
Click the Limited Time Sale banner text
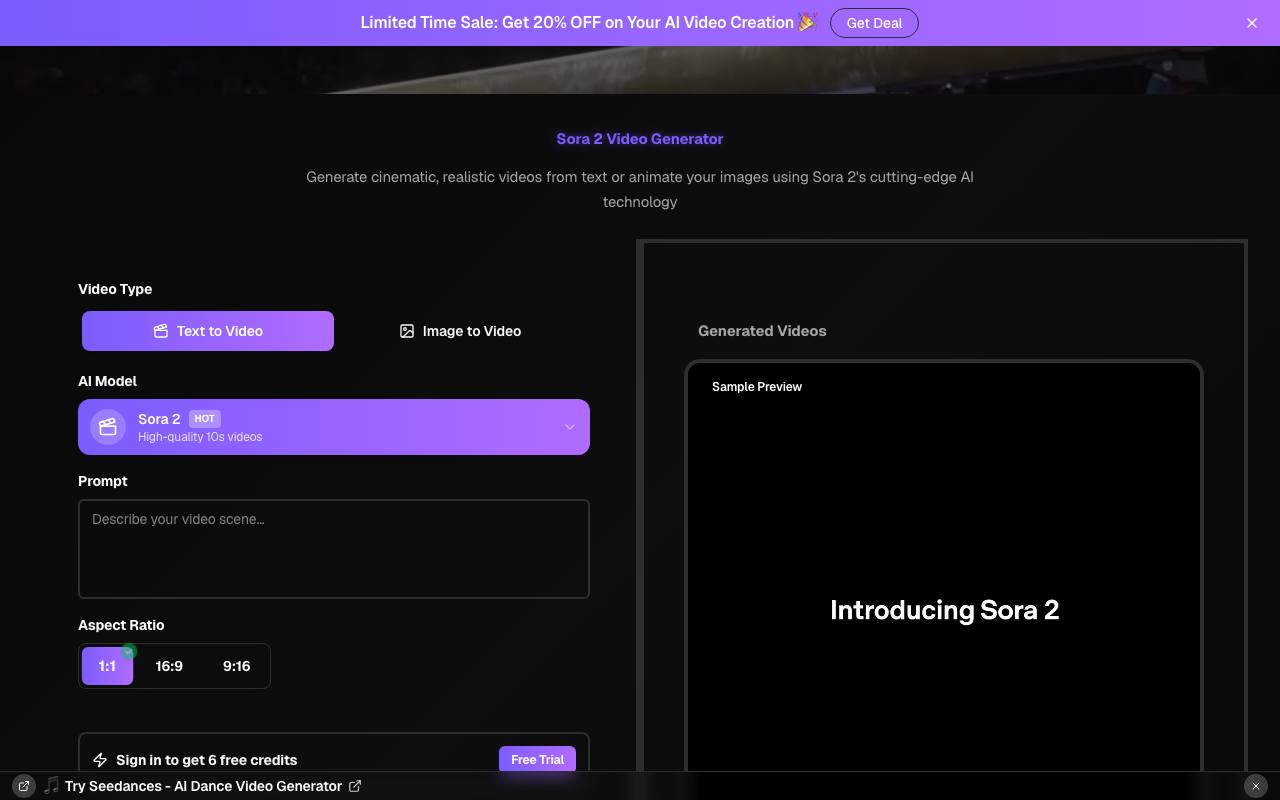tap(589, 23)
